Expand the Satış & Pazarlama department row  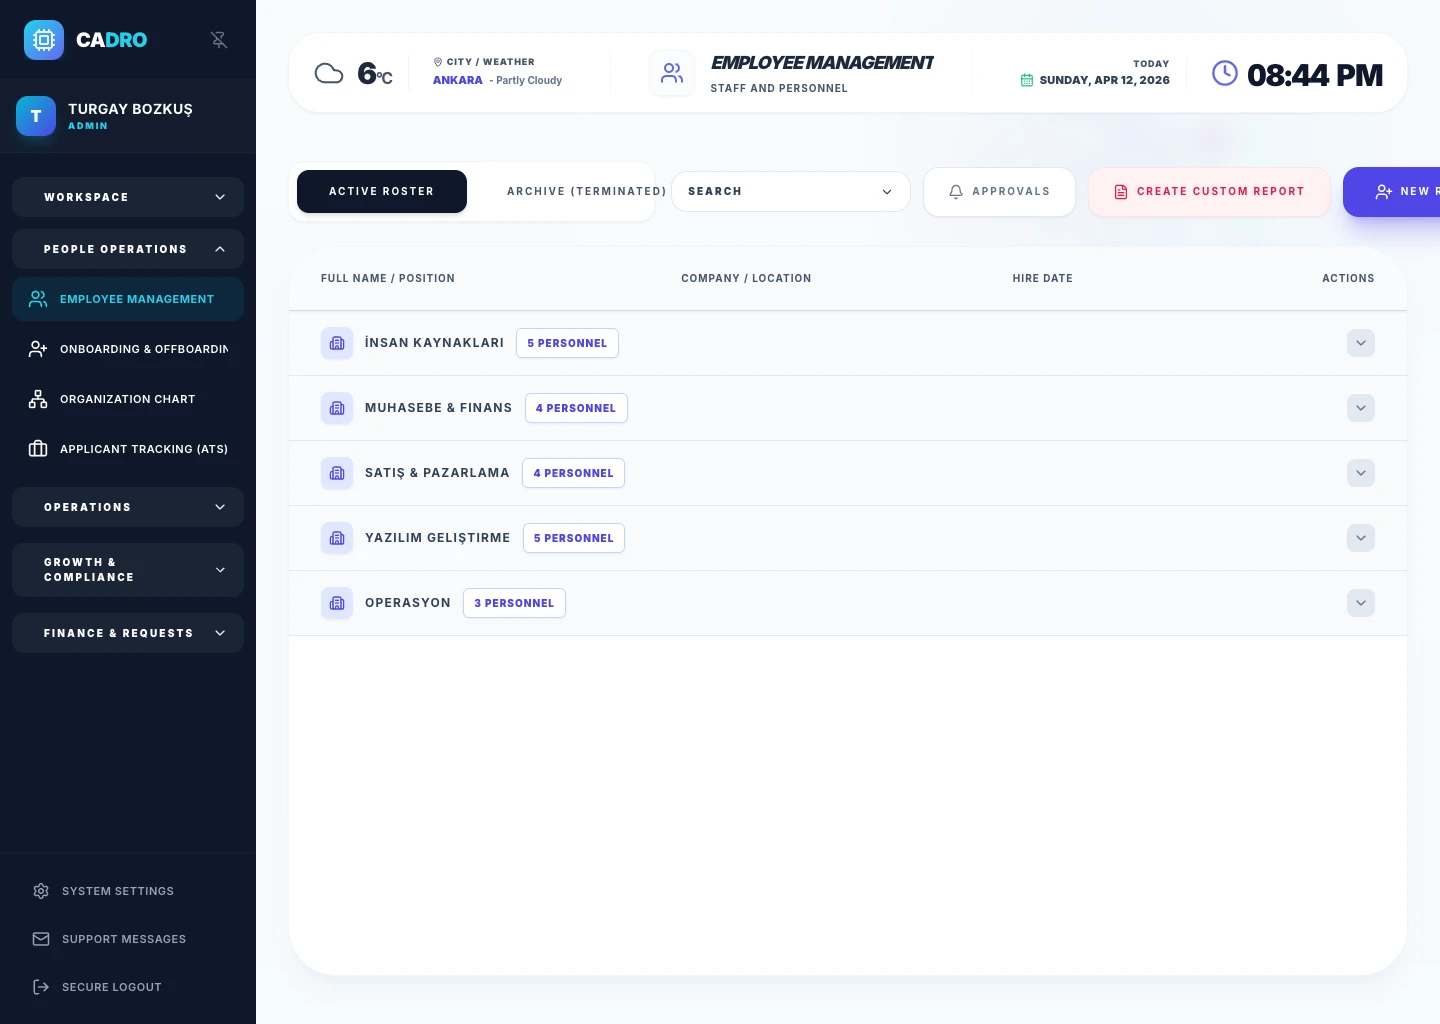[1361, 473]
